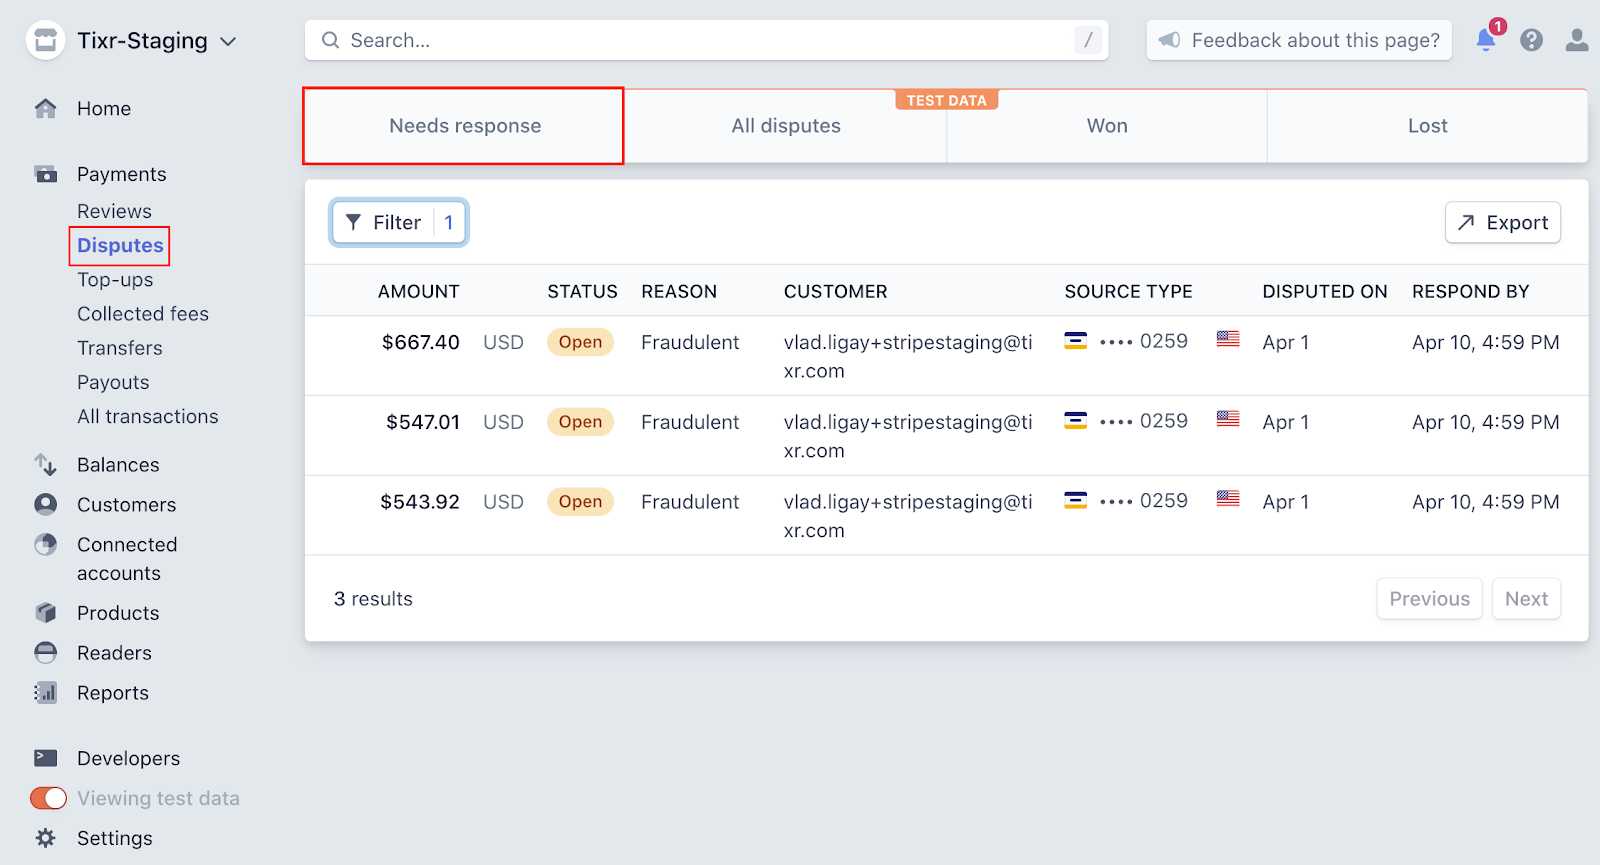Open the user profile icon
Image resolution: width=1600 pixels, height=865 pixels.
[1577, 40]
